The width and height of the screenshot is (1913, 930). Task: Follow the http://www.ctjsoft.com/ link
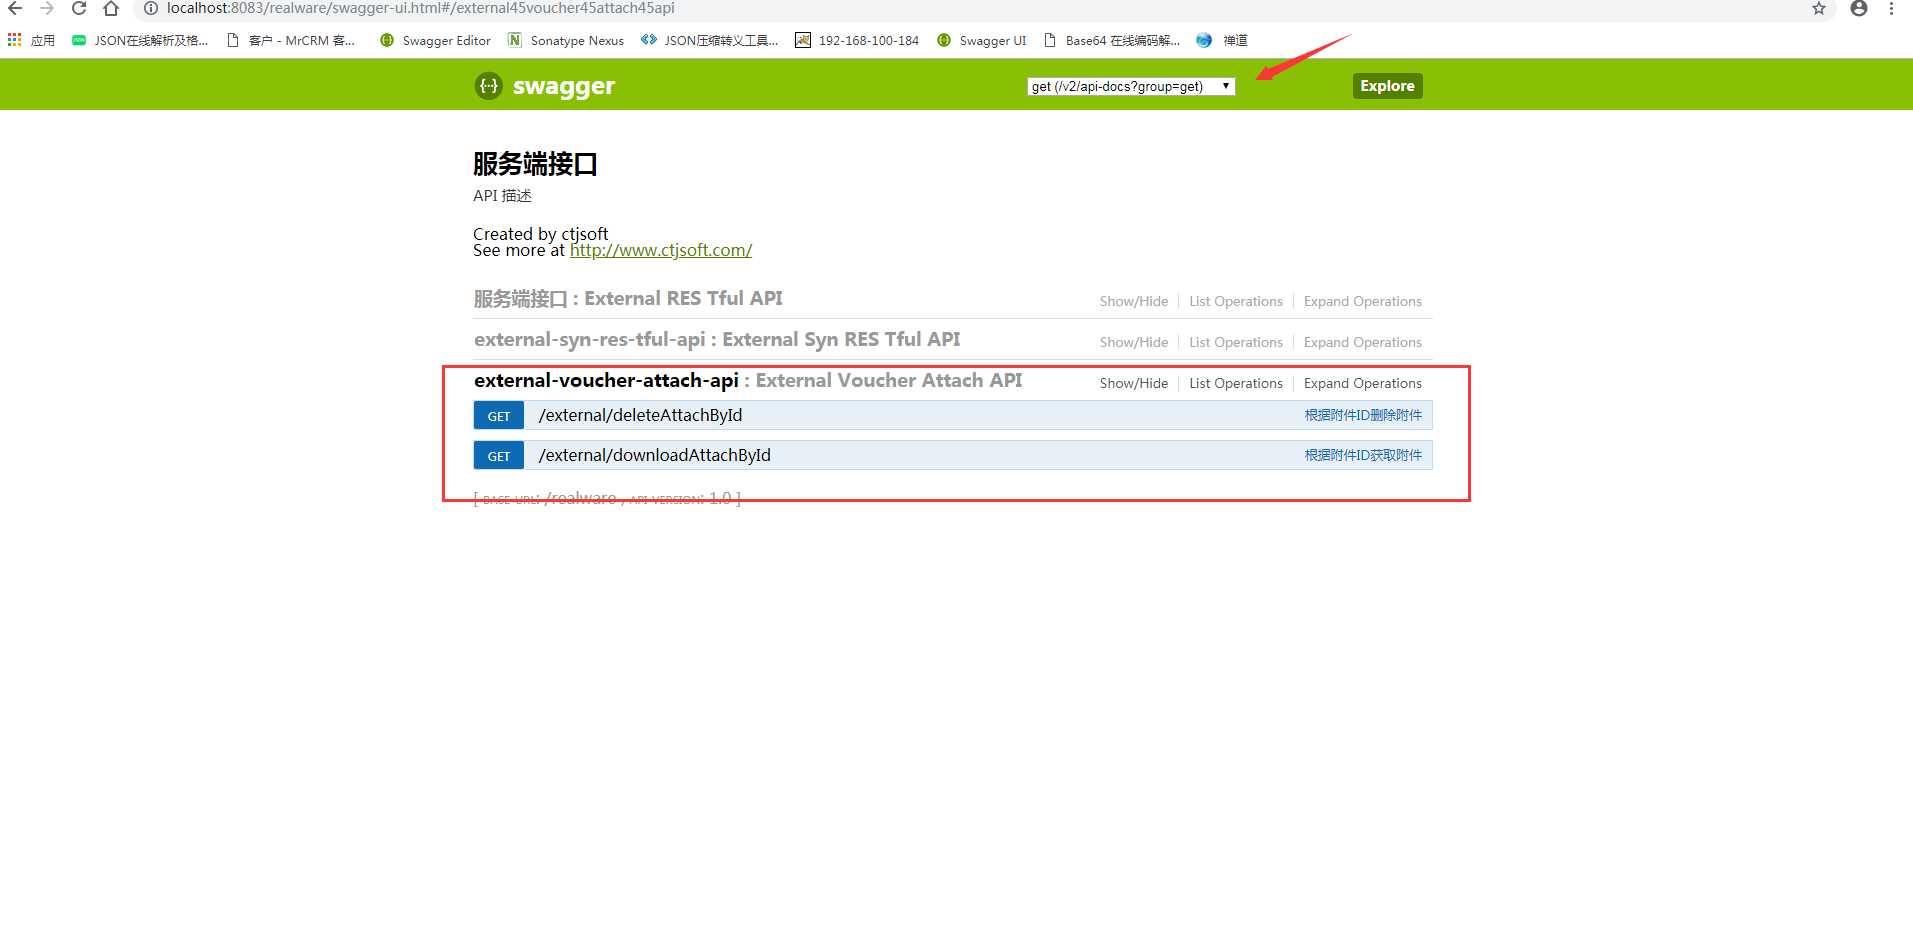[x=661, y=250]
